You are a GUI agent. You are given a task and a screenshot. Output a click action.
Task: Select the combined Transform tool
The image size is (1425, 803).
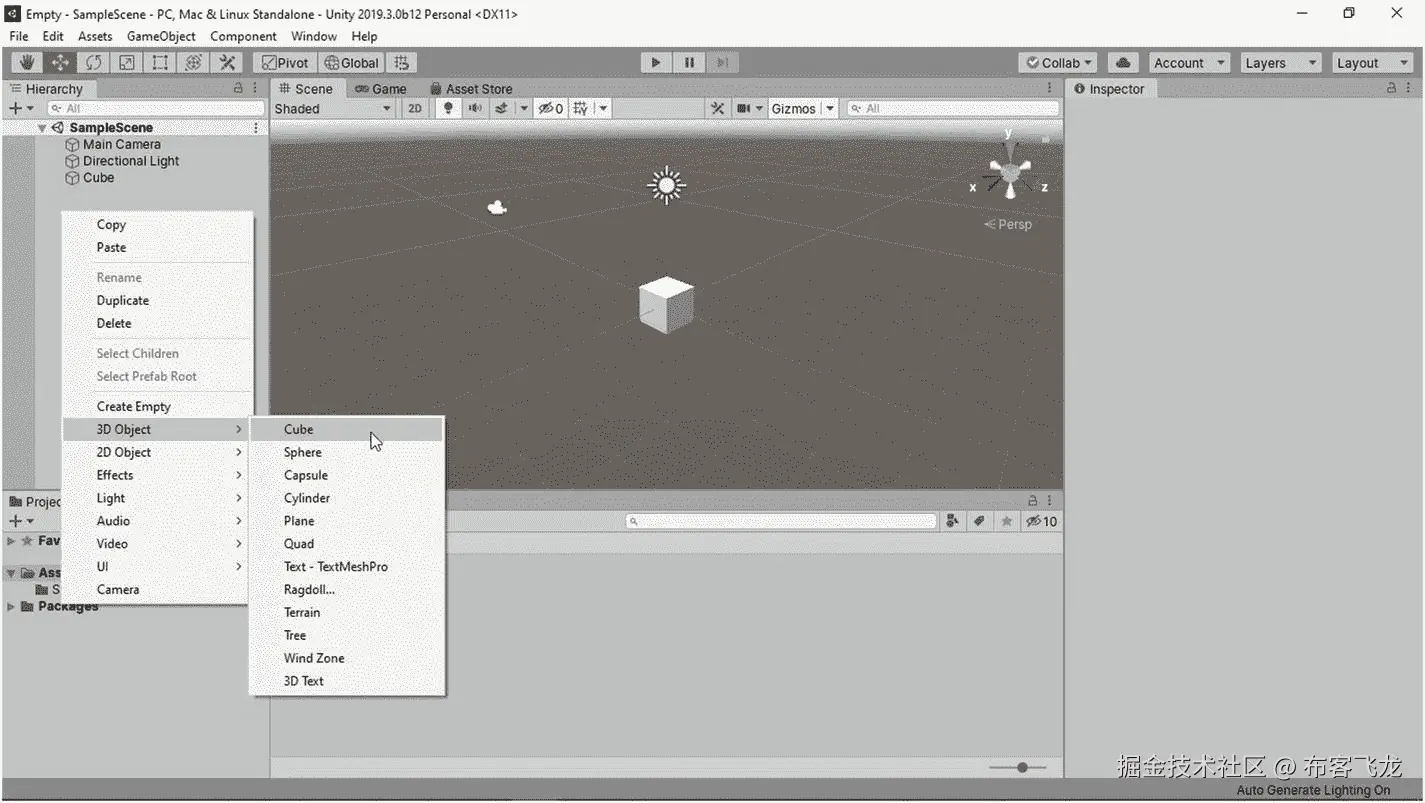click(x=194, y=62)
